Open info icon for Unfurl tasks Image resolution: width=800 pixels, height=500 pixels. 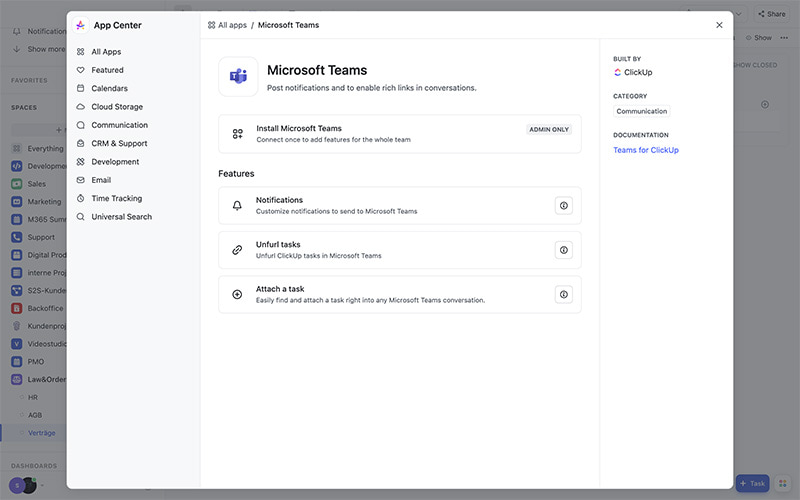coord(563,250)
